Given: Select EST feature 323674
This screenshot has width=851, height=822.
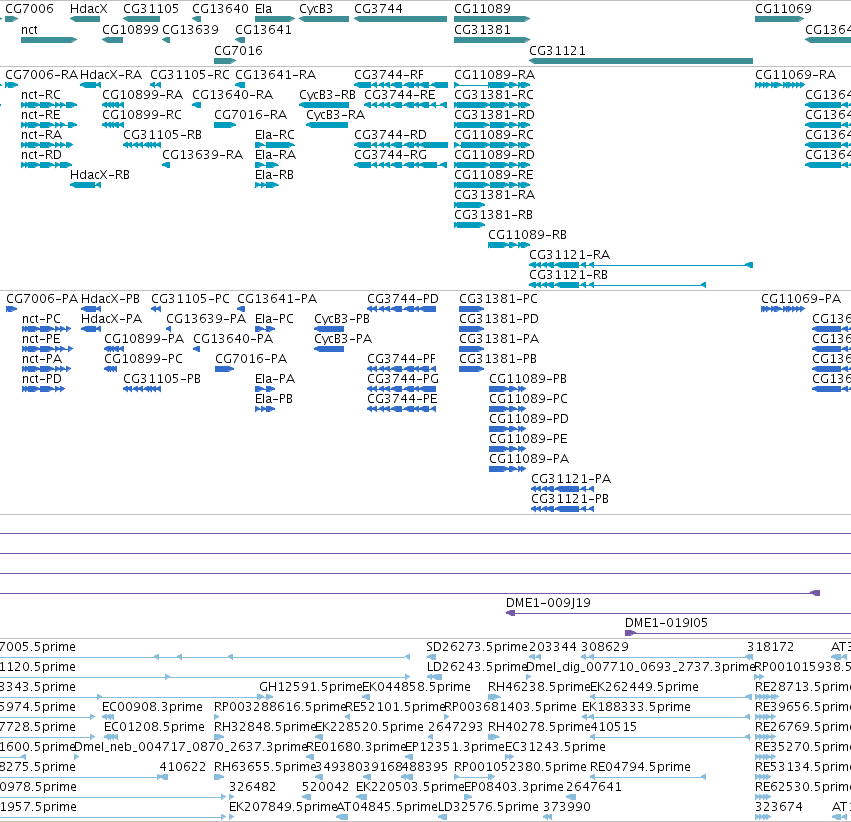Looking at the screenshot, I should click(x=763, y=818).
